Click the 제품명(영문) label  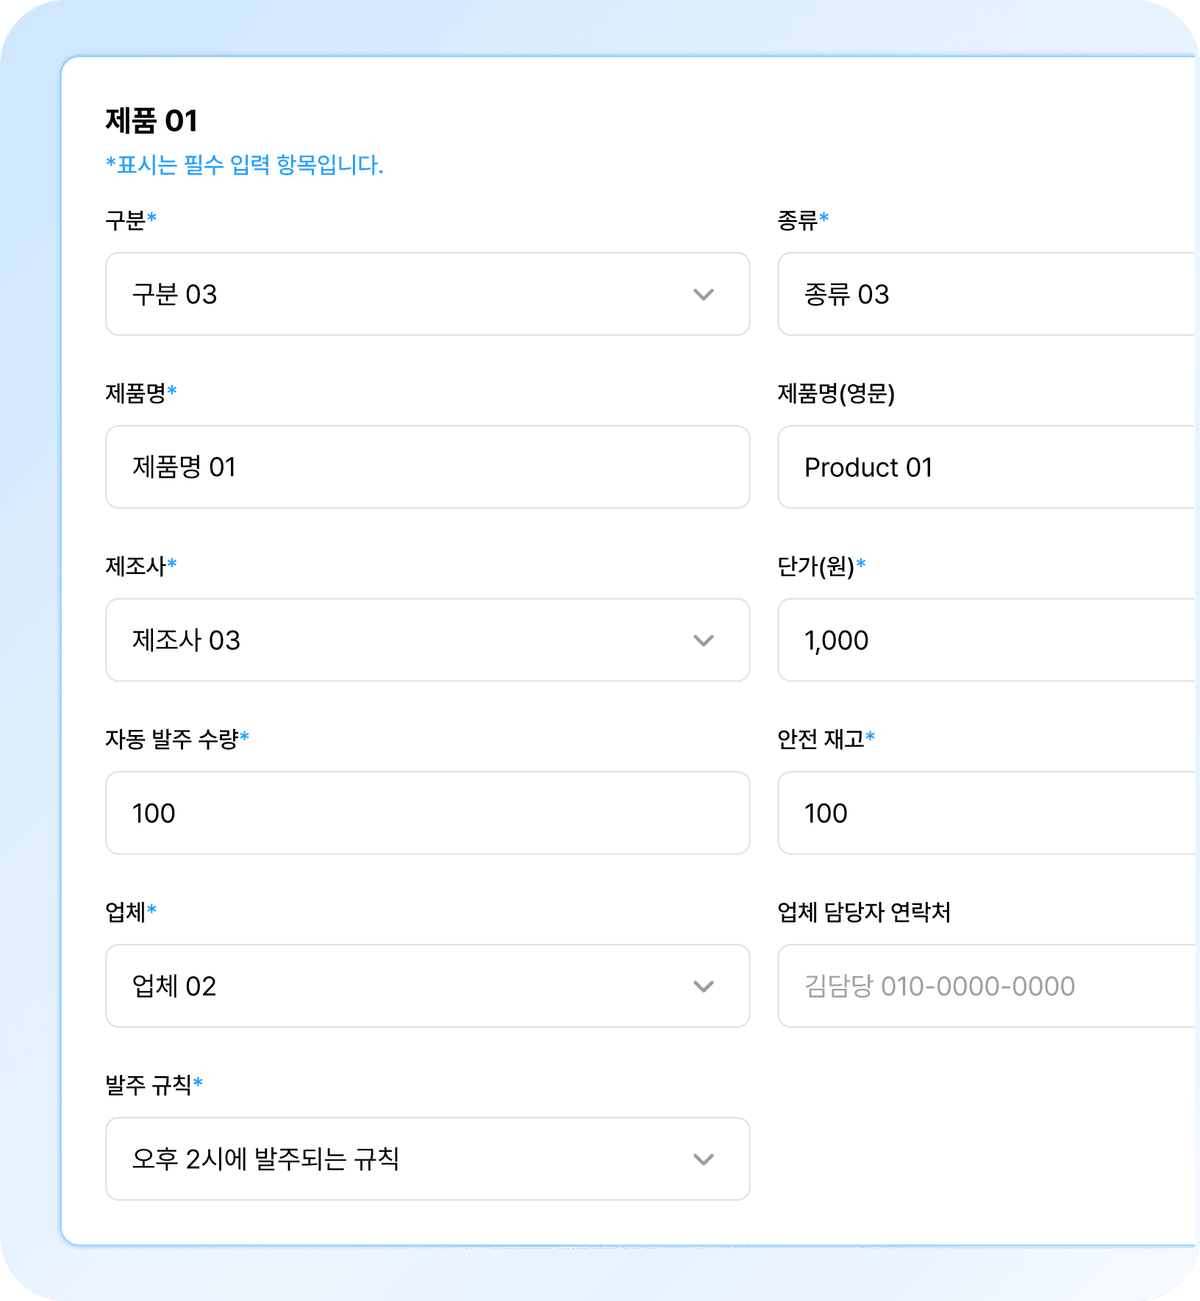click(838, 394)
